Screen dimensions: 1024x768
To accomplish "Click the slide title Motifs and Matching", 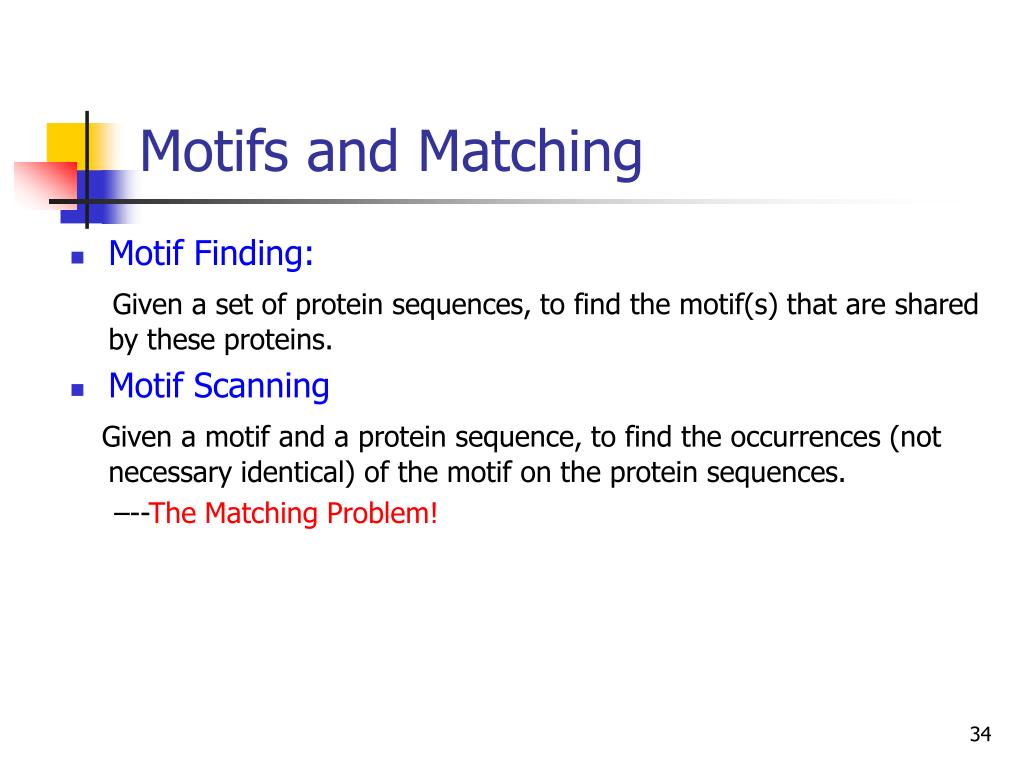I will click(x=391, y=152).
